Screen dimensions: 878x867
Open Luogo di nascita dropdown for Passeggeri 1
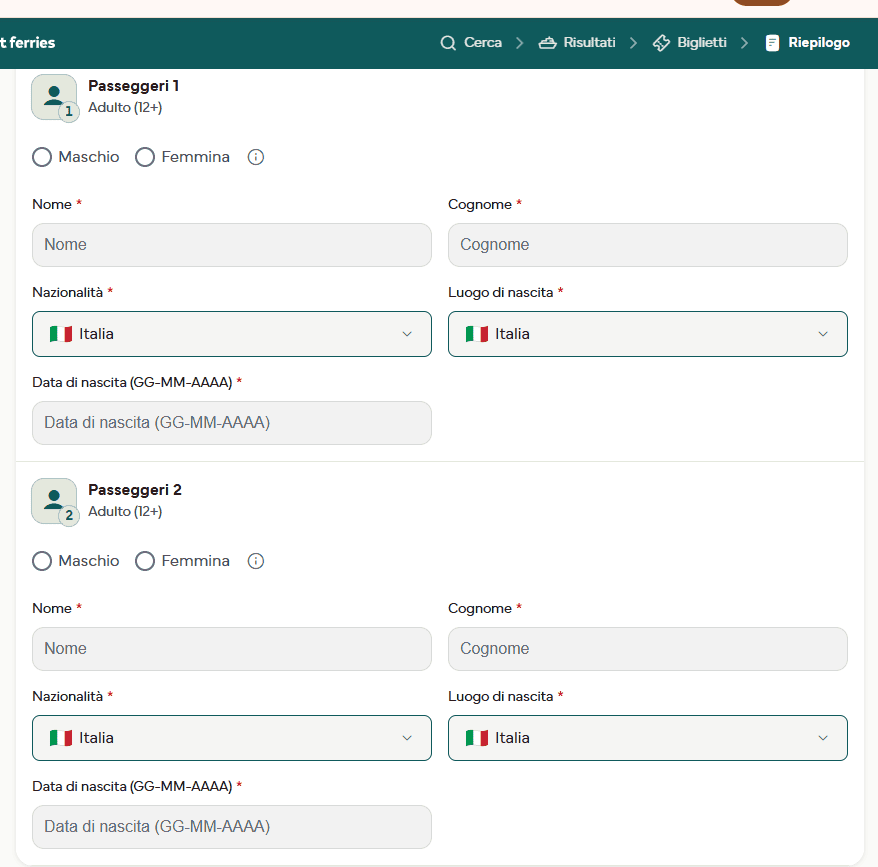[x=648, y=334]
